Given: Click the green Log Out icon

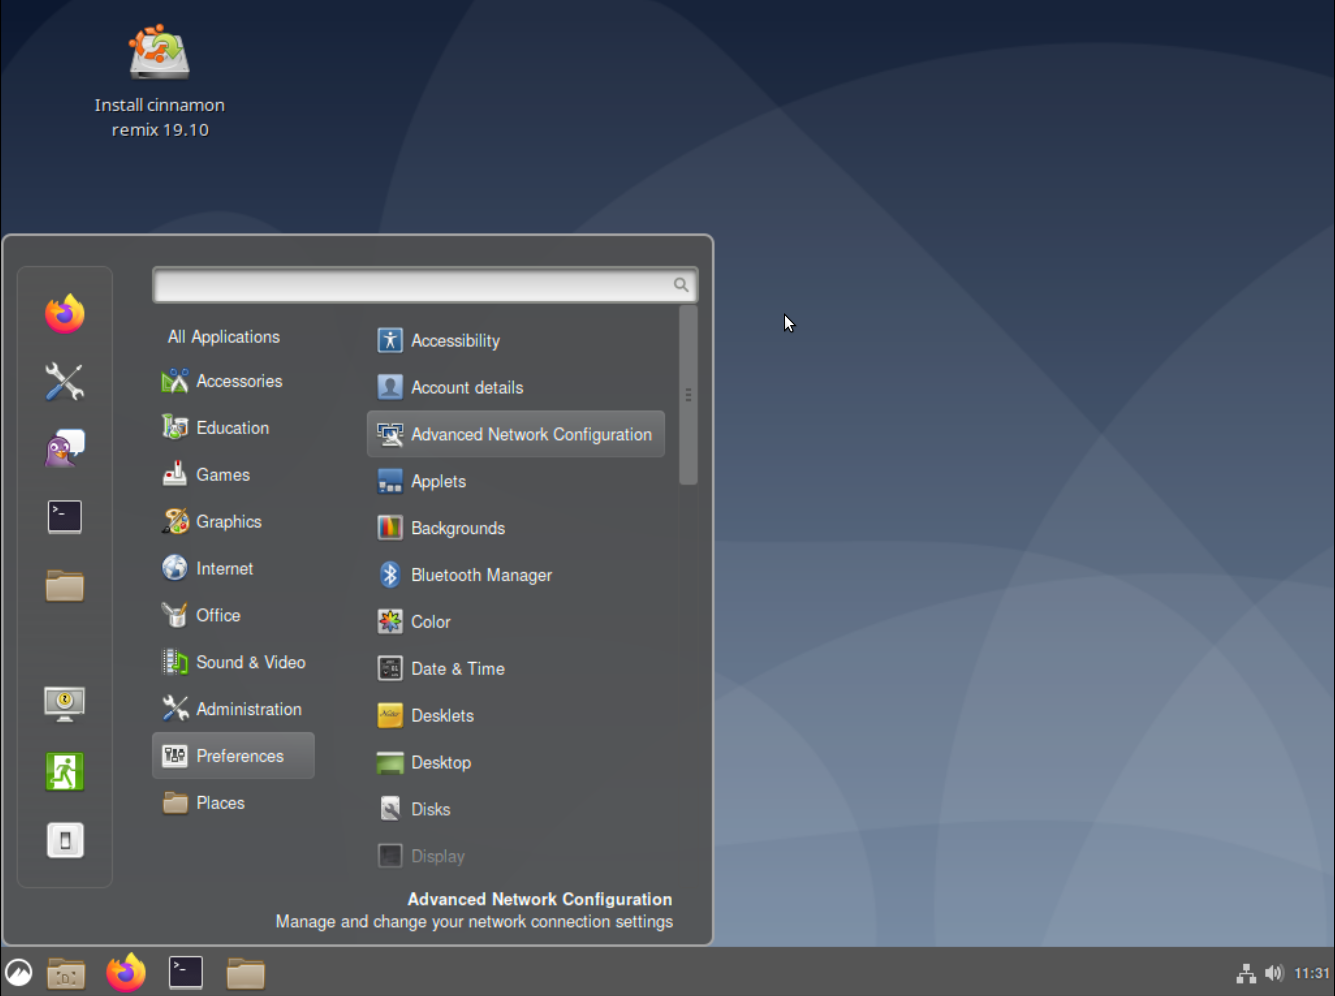Looking at the screenshot, I should pyautogui.click(x=65, y=772).
